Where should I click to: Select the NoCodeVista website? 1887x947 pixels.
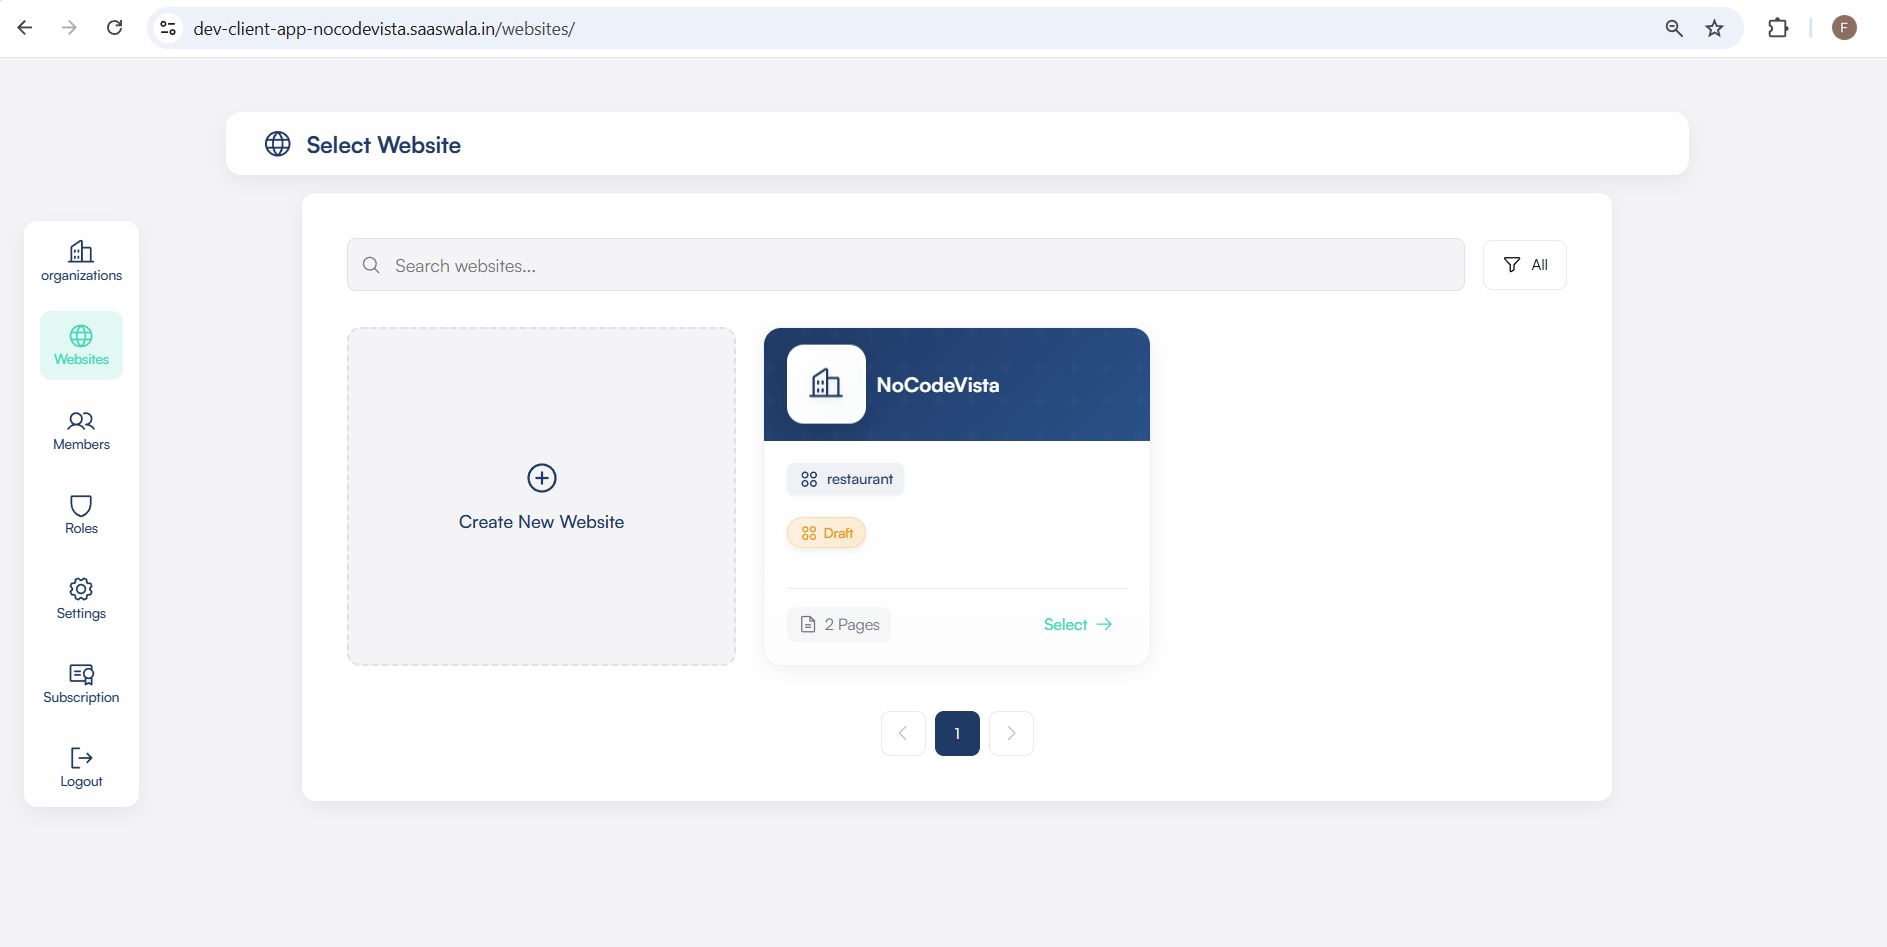point(1077,623)
